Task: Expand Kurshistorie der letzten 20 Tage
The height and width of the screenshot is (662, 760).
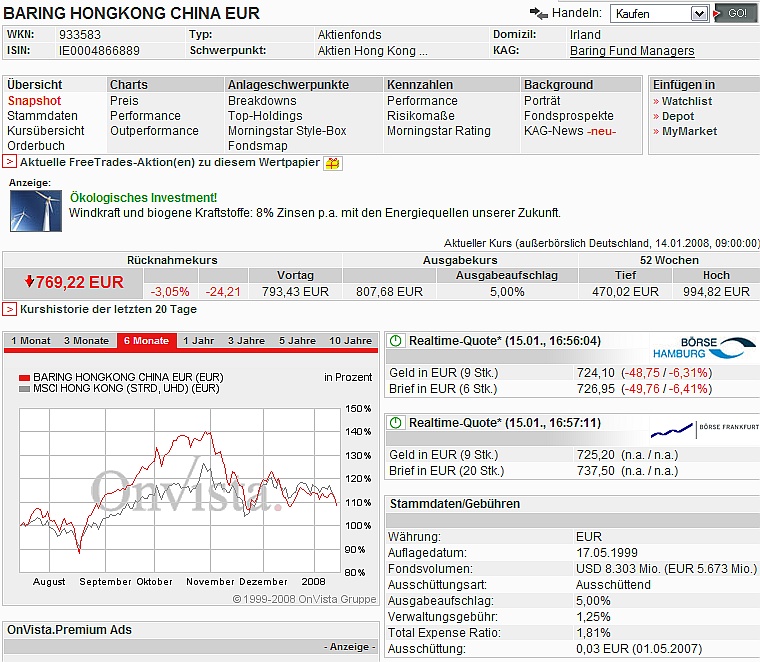Action: pos(9,309)
